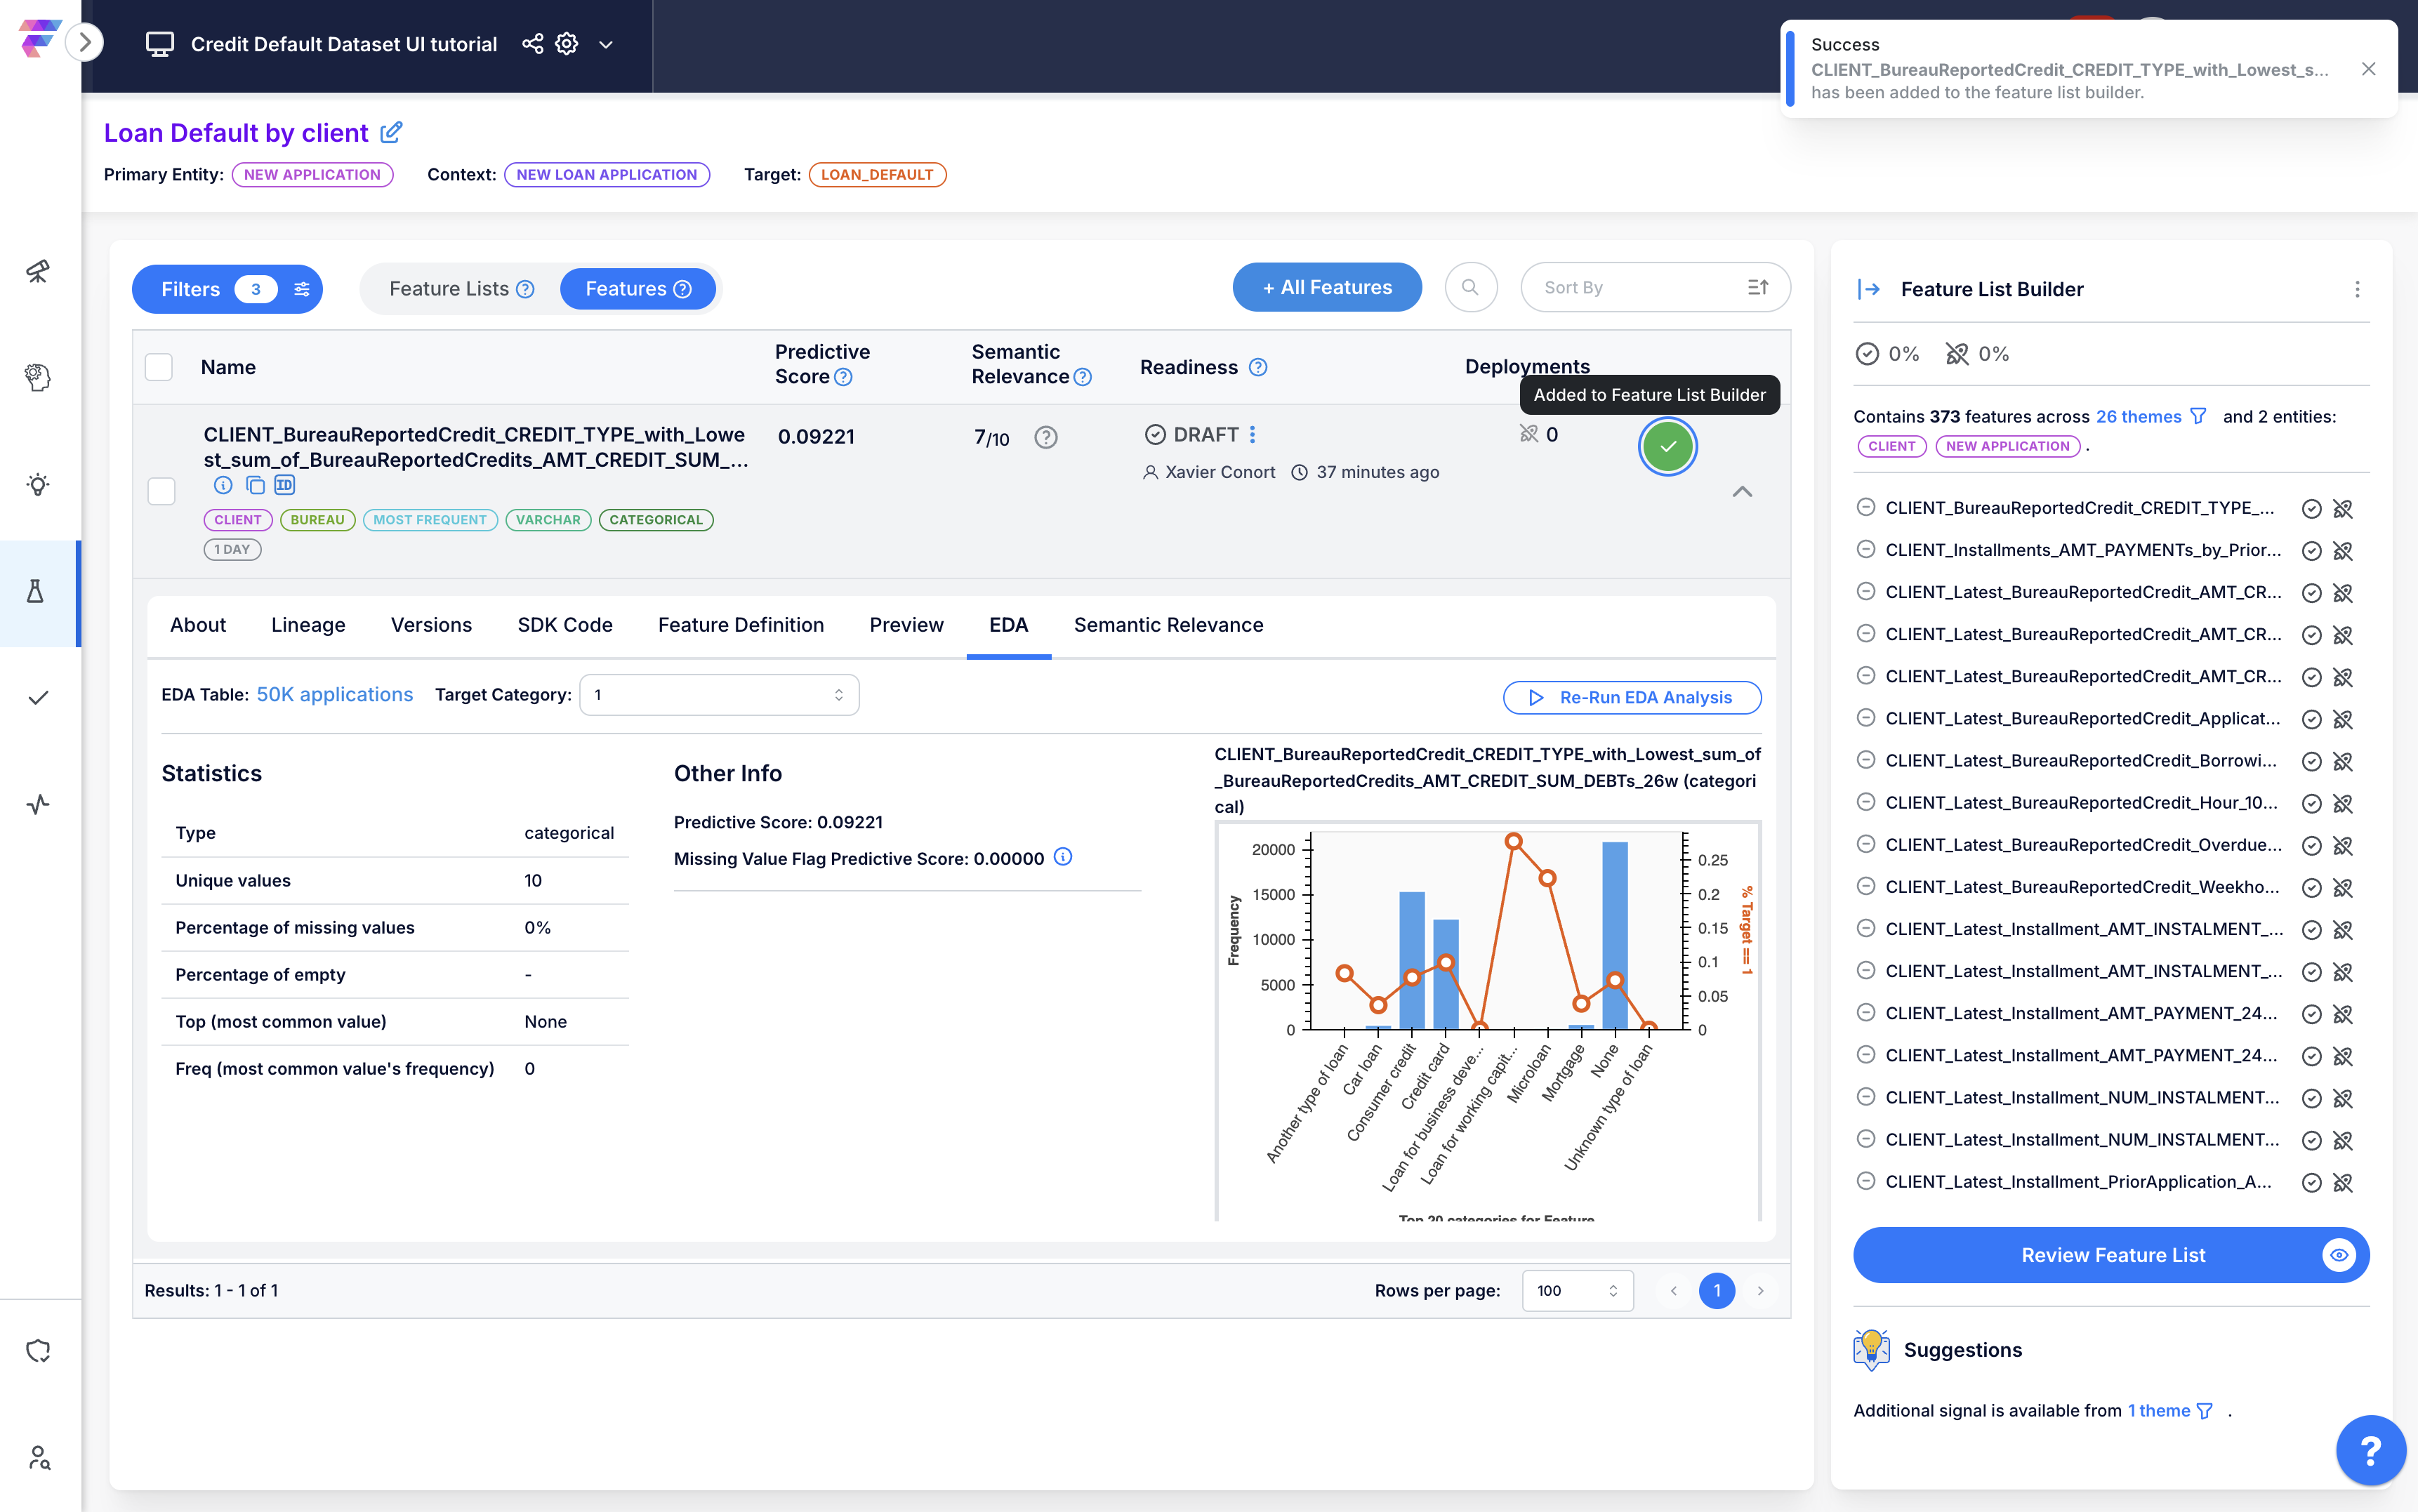The image size is (2418, 1512).
Task: Open Feature List Builder three-dot menu
Action: [x=2357, y=289]
